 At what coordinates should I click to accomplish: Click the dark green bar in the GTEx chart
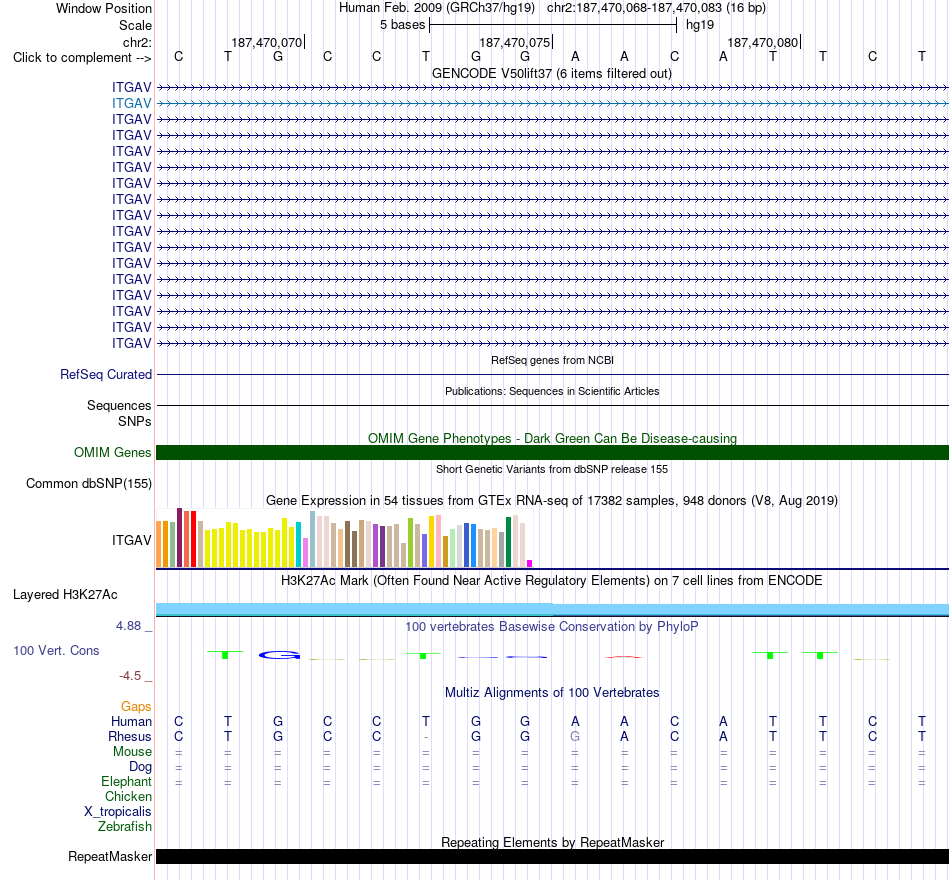click(508, 542)
